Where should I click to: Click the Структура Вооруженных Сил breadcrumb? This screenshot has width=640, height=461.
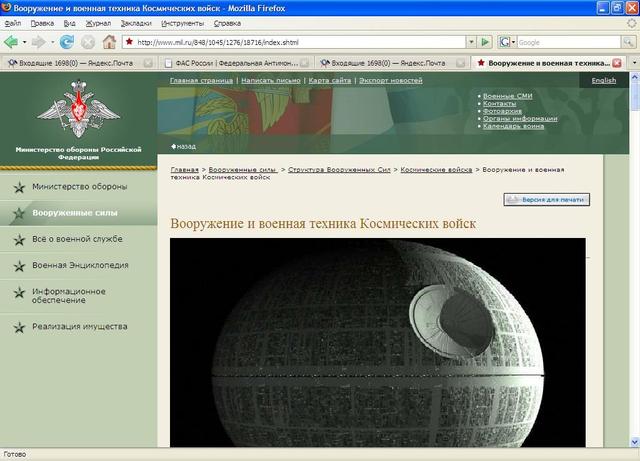[339, 169]
